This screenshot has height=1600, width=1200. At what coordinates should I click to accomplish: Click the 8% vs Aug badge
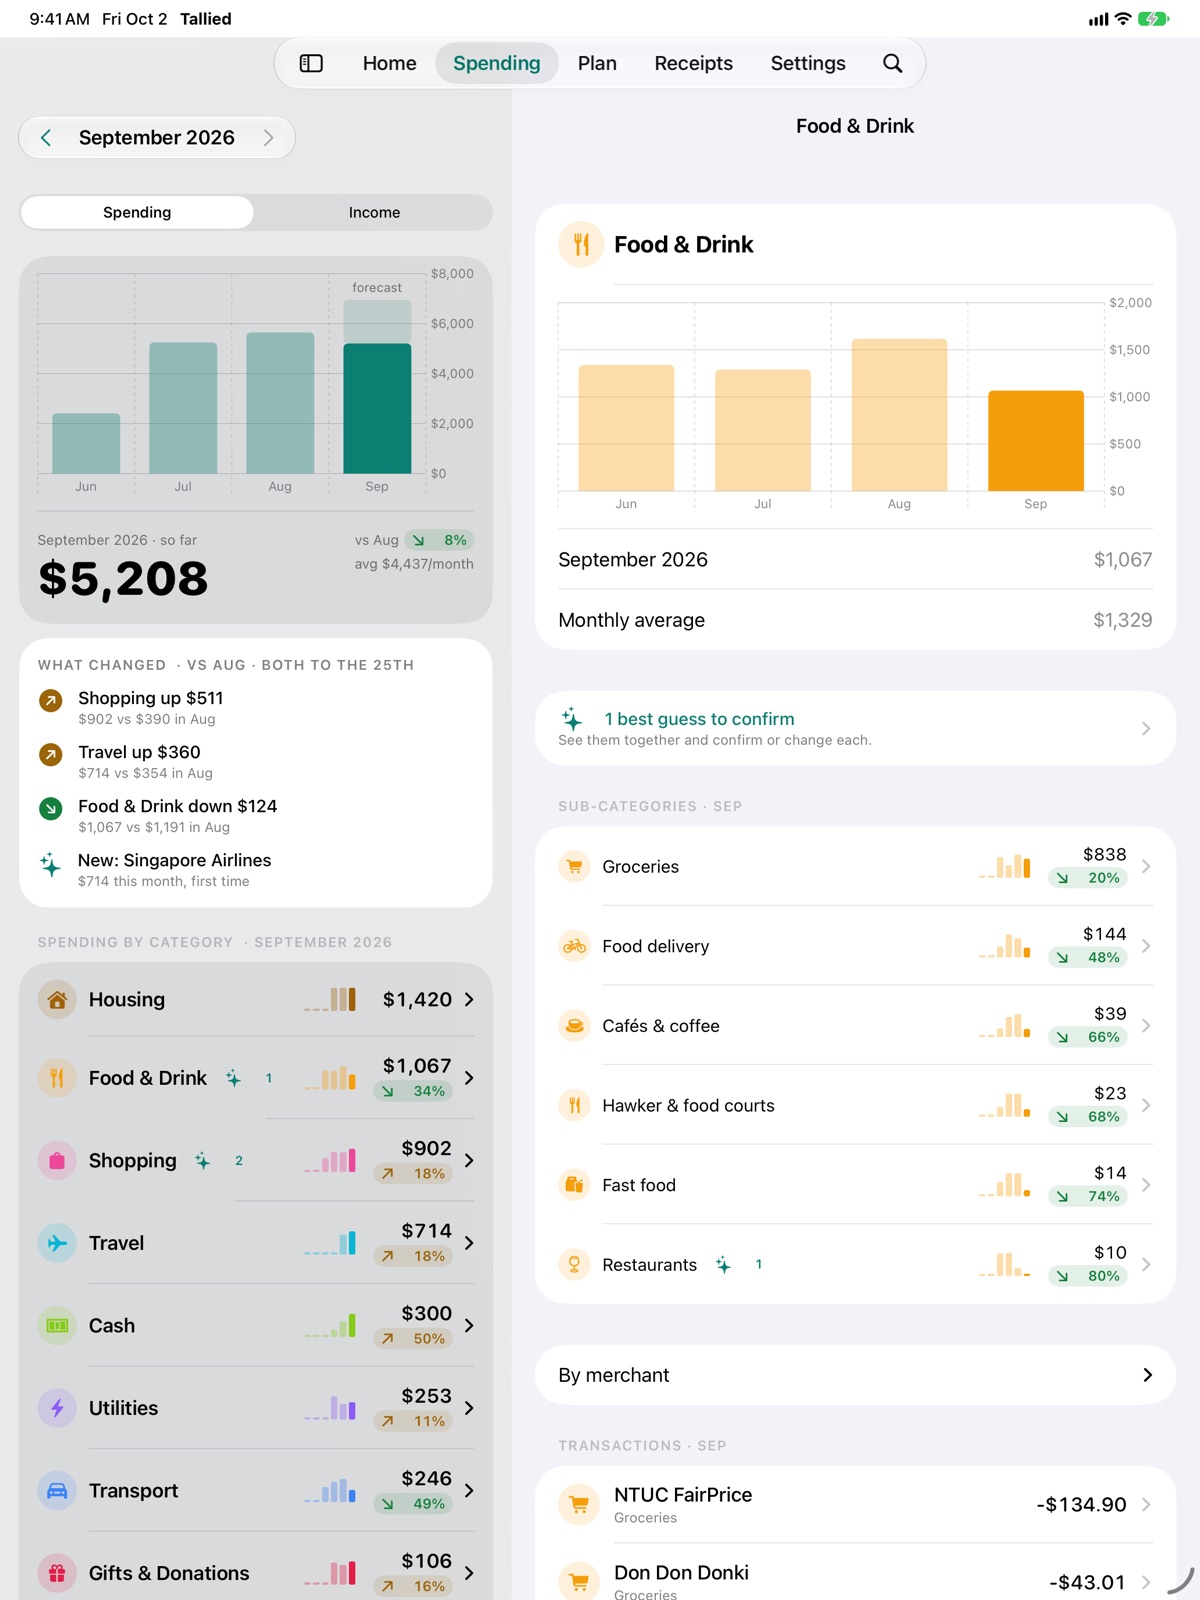click(x=439, y=540)
